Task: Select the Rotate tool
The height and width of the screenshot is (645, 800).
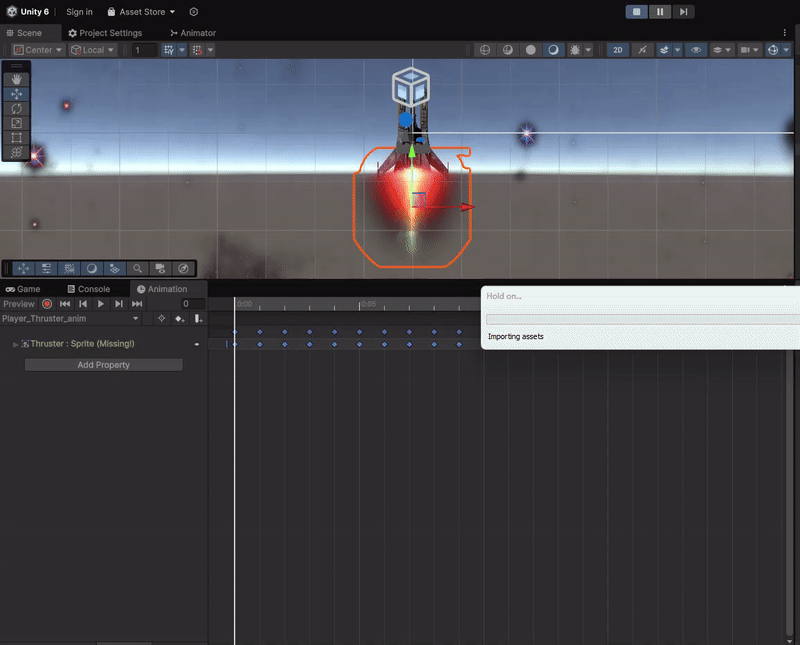Action: [15, 108]
